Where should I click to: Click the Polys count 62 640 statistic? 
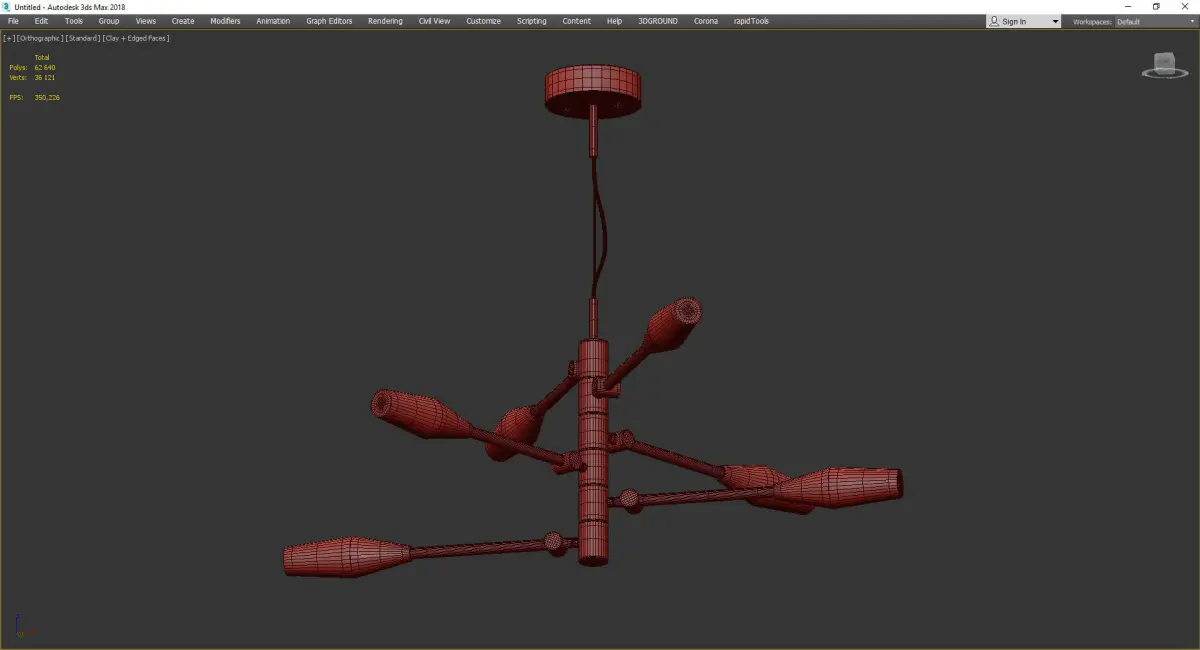tap(32, 67)
